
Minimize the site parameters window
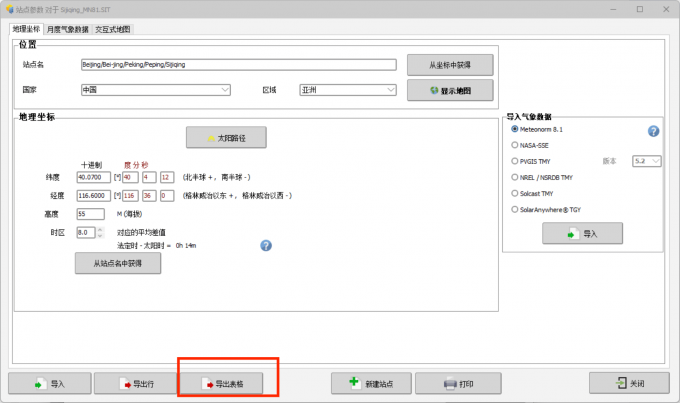(x=613, y=9)
